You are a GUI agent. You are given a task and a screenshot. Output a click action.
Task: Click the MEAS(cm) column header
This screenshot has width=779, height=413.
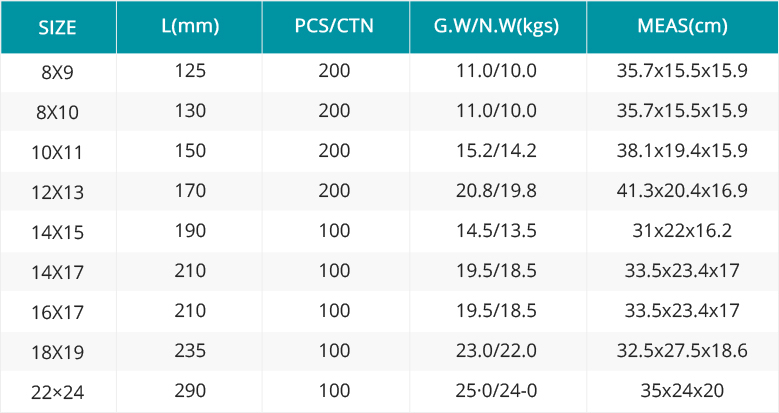(682, 27)
